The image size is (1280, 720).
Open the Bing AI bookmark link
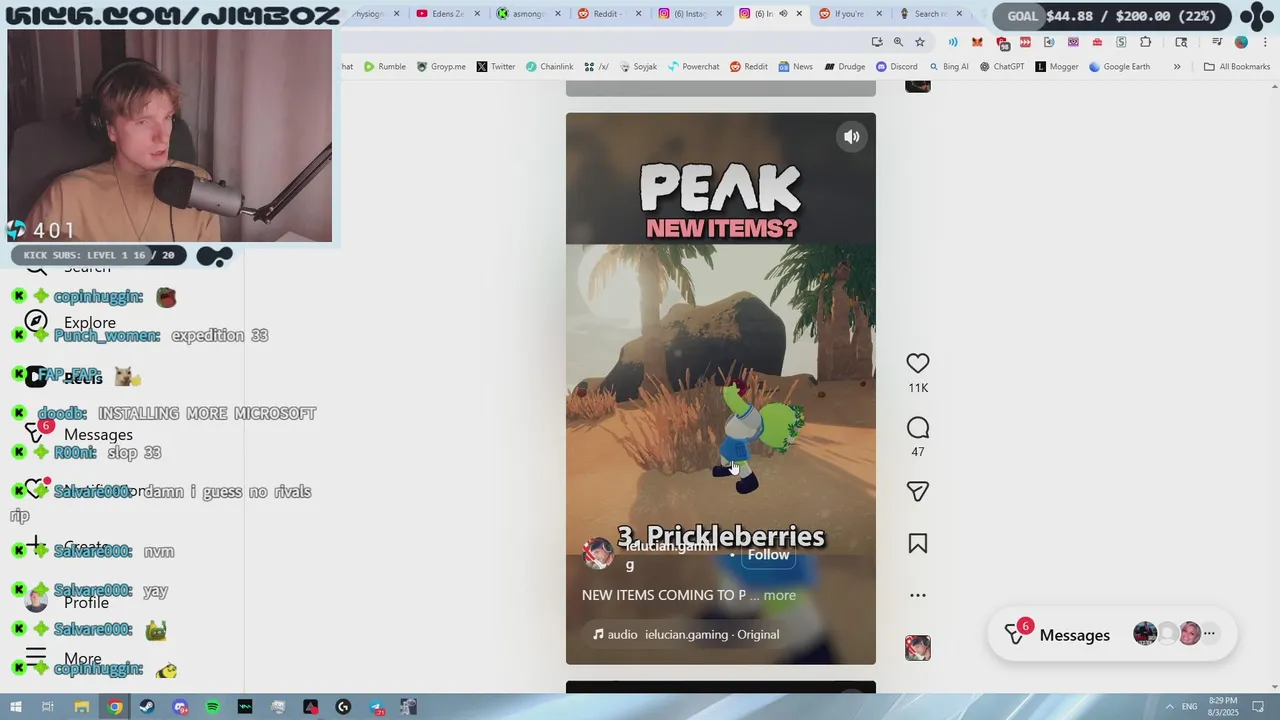click(x=949, y=67)
